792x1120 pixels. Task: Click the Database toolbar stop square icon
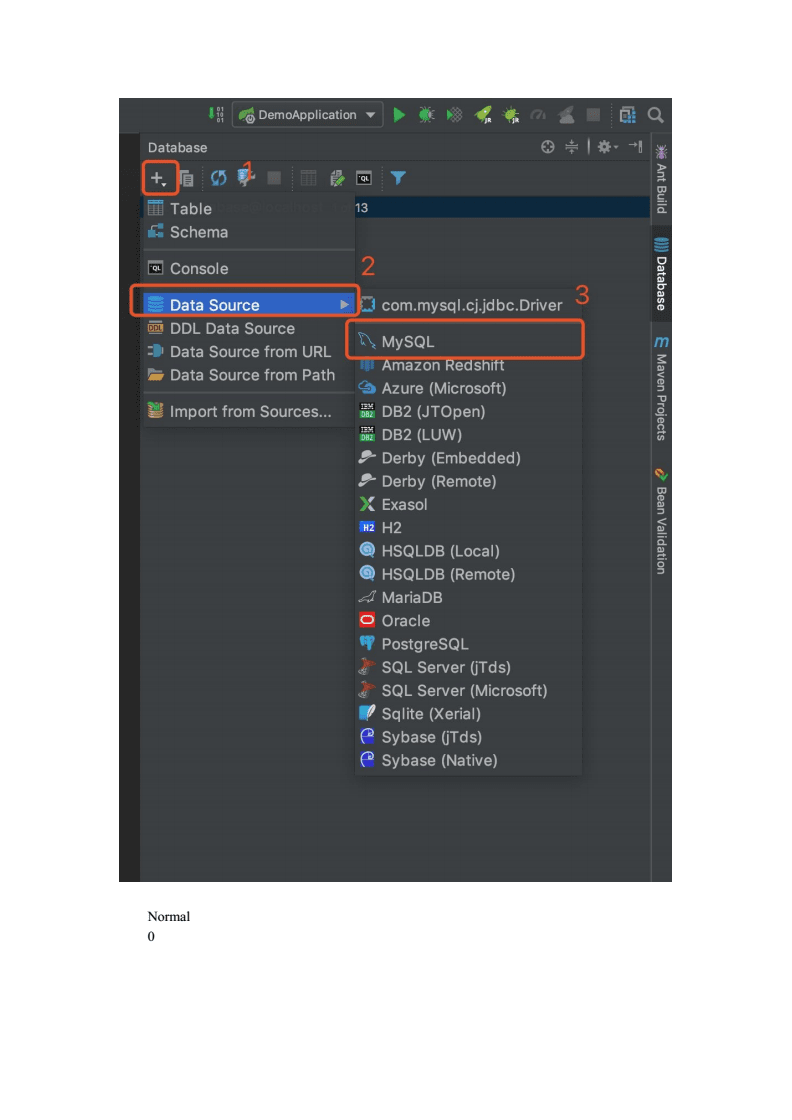coord(274,178)
